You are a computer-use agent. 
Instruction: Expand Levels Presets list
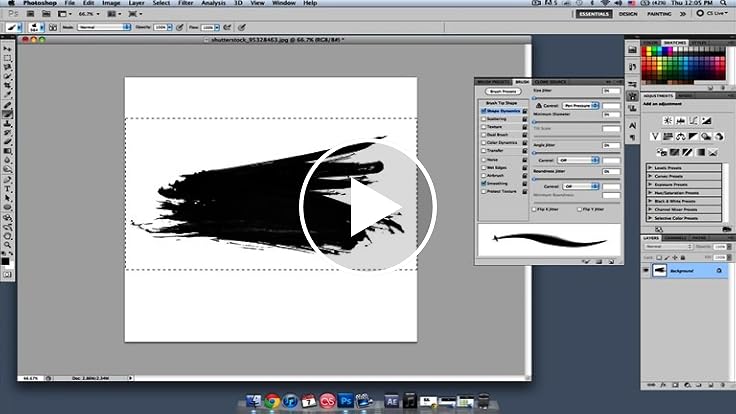pos(650,168)
